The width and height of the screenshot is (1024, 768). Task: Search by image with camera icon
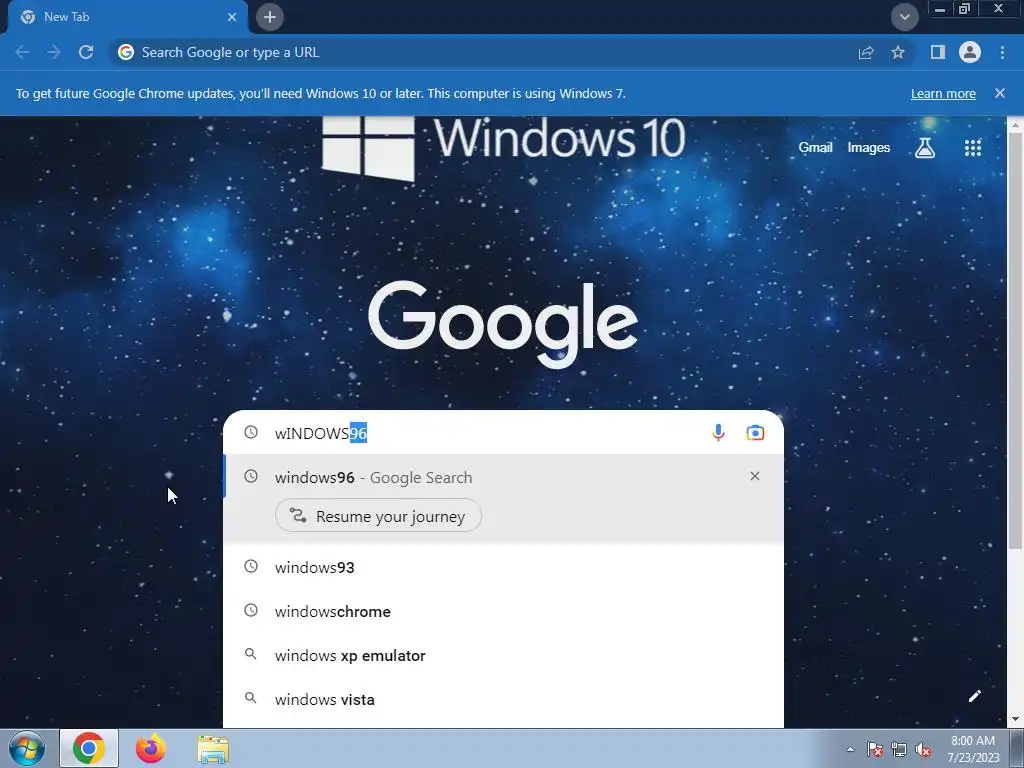755,432
